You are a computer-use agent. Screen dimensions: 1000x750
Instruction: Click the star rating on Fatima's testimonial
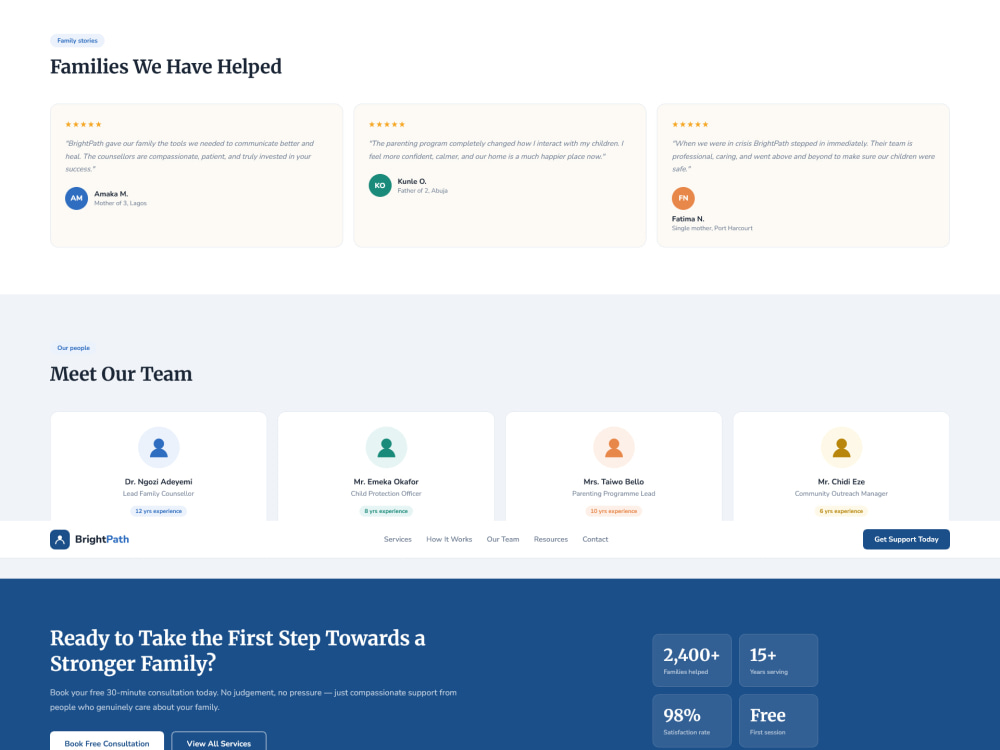coord(690,124)
